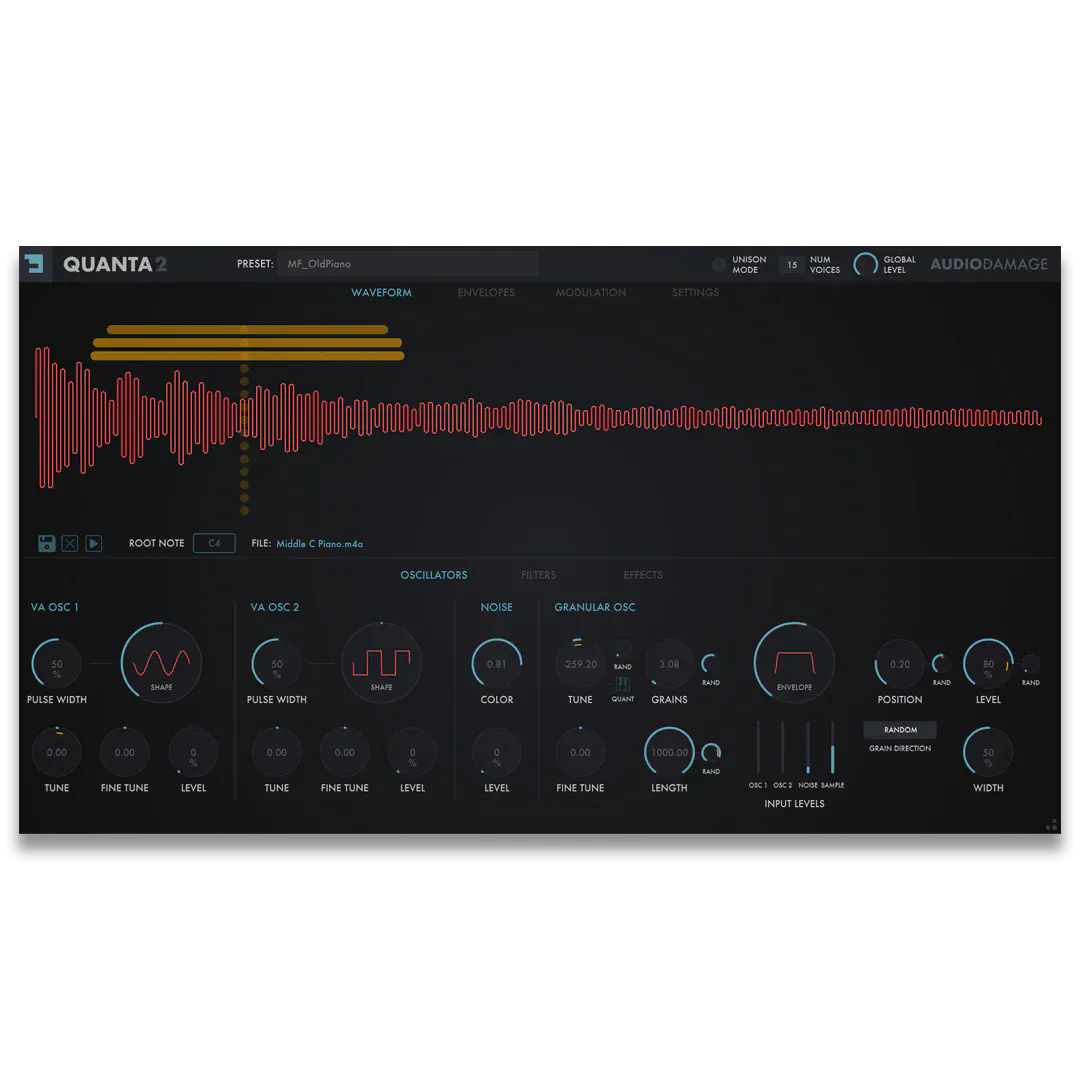Open the QUANT keyboard icon under TUNE

tap(622, 685)
